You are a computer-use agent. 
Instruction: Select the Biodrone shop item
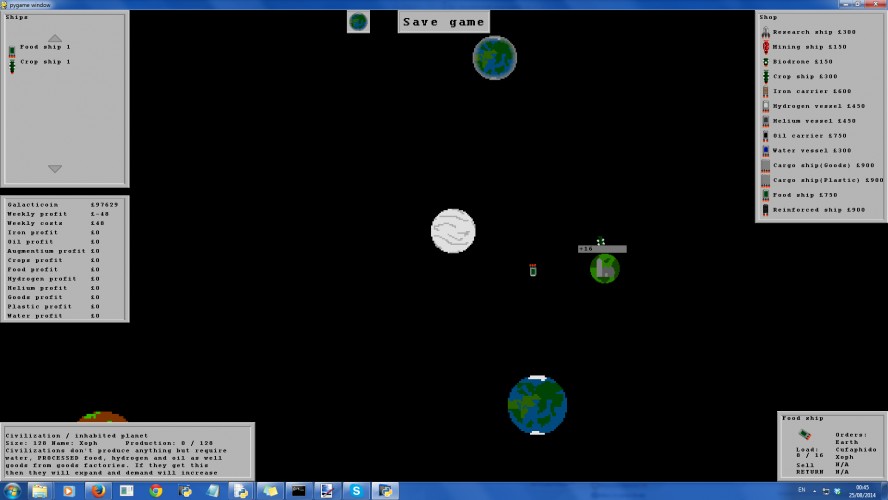797,62
